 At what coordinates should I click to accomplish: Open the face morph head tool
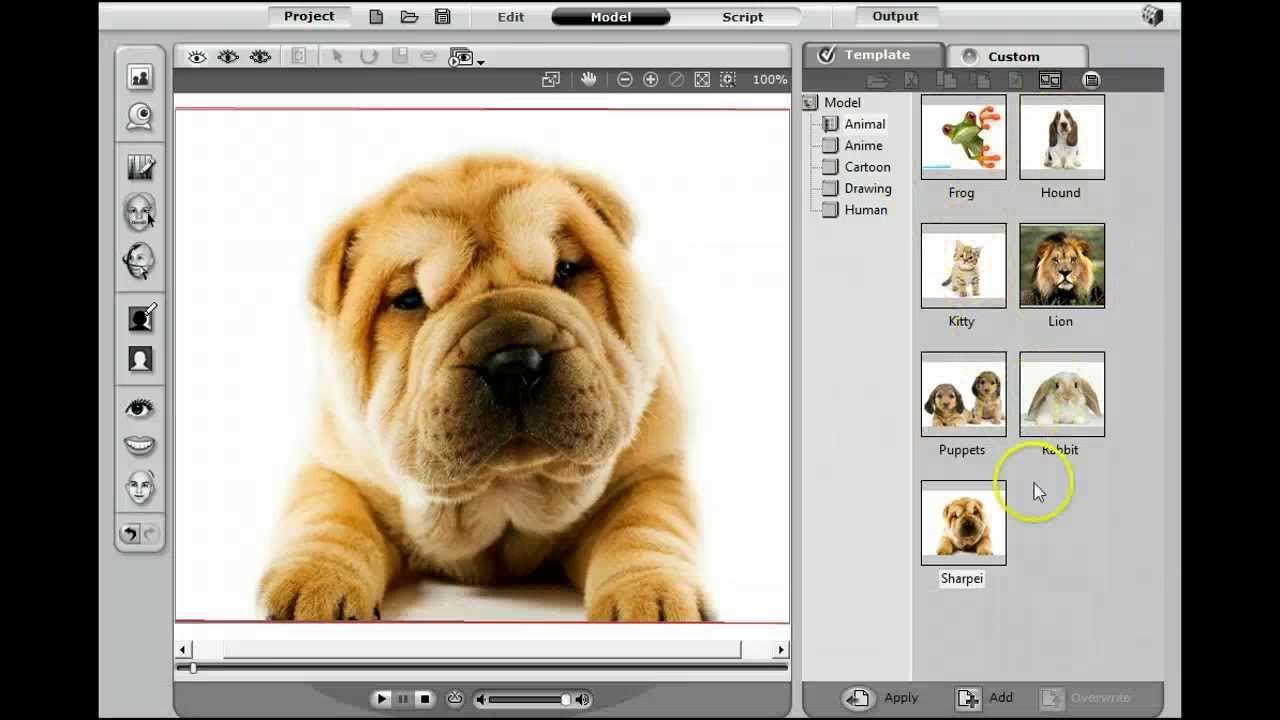tap(140, 488)
